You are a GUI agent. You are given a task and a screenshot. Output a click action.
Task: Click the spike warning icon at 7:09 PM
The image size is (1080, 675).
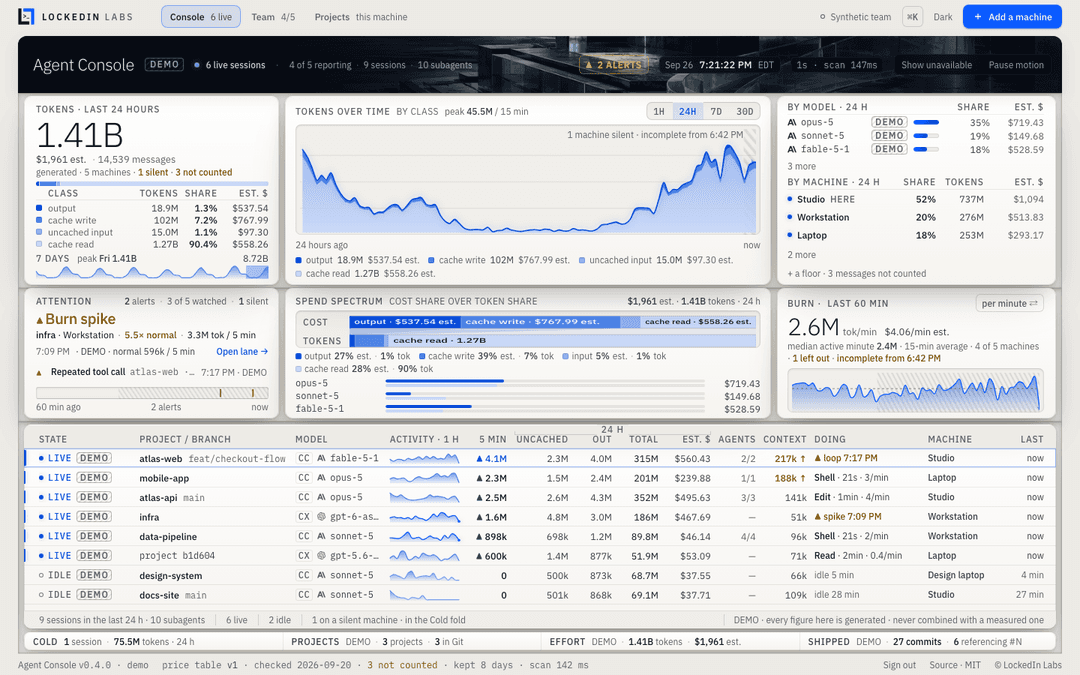pos(818,517)
